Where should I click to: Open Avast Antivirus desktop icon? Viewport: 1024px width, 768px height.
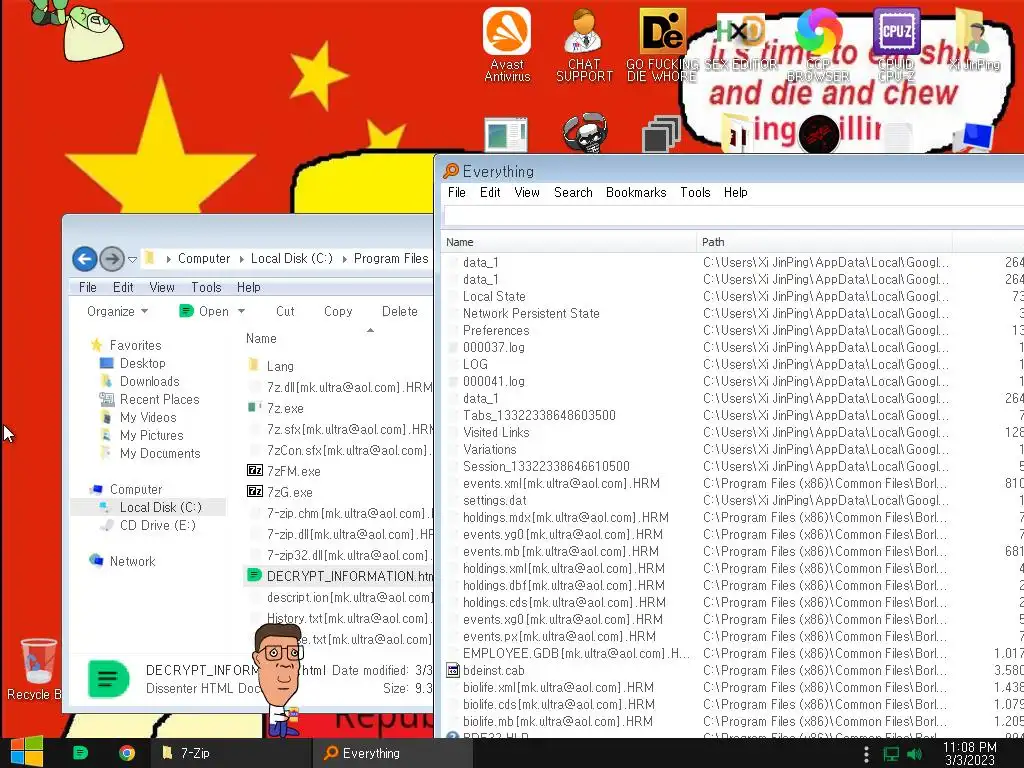tap(507, 45)
